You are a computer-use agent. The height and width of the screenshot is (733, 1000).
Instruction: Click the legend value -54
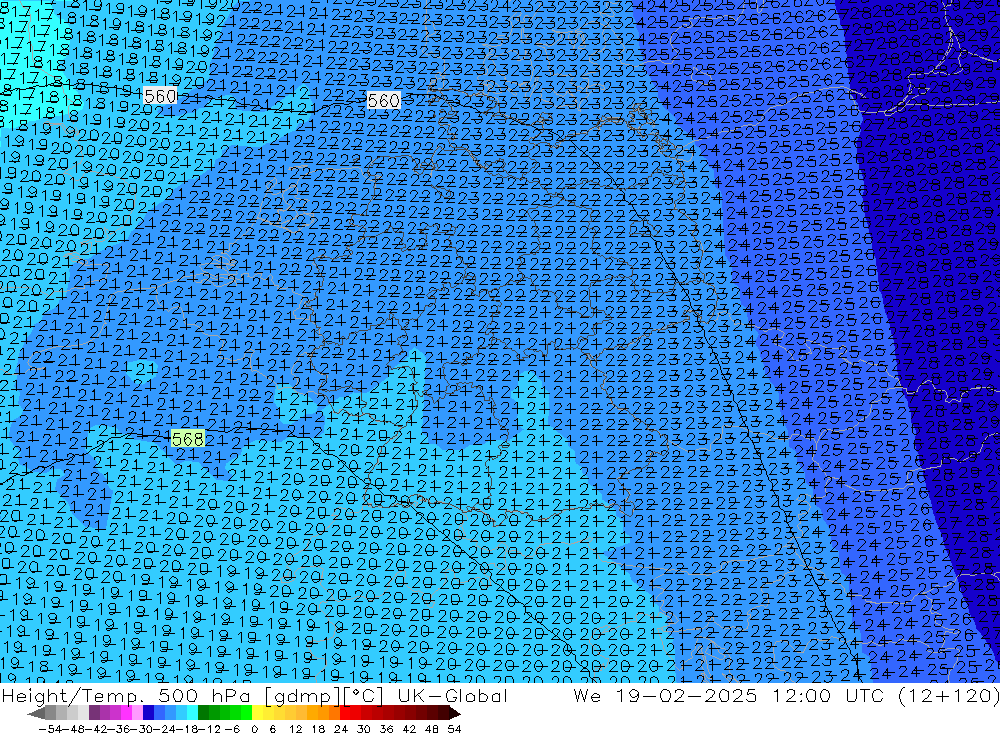coord(50,729)
